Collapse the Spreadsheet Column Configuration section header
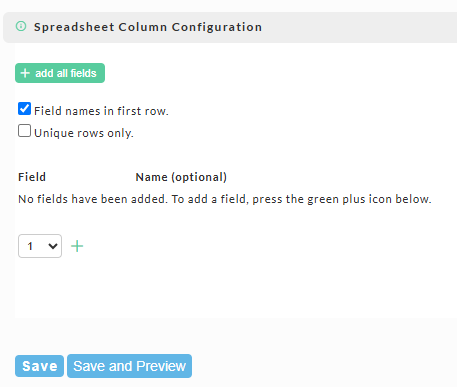Image resolution: width=457 pixels, height=387 pixels. coord(230,27)
